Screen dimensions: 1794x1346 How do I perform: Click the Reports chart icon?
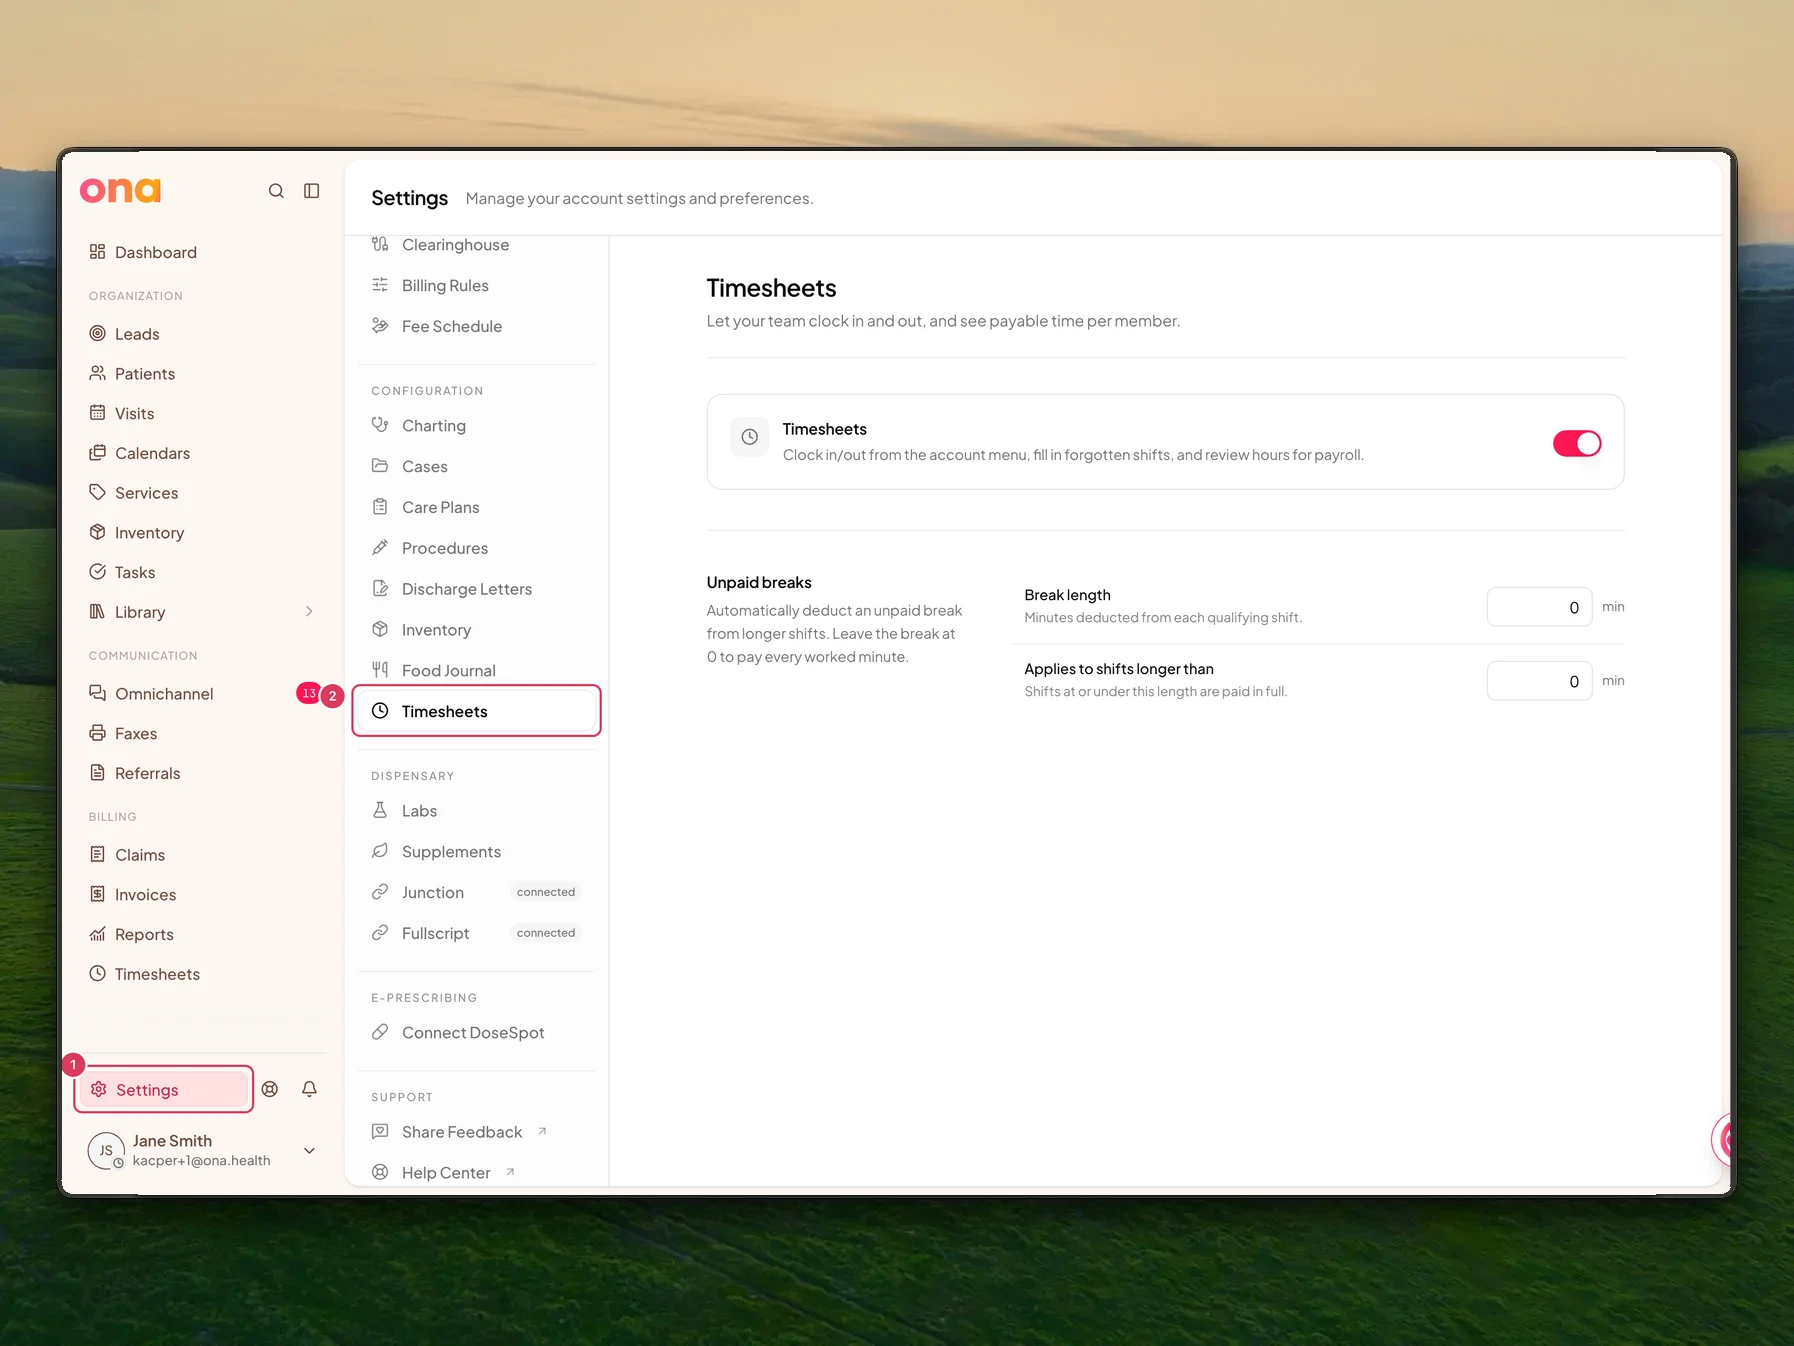click(x=97, y=934)
